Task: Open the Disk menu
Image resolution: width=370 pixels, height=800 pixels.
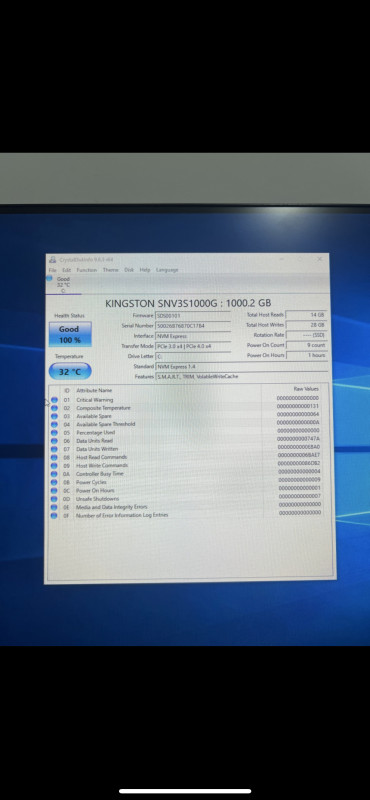Action: click(129, 270)
